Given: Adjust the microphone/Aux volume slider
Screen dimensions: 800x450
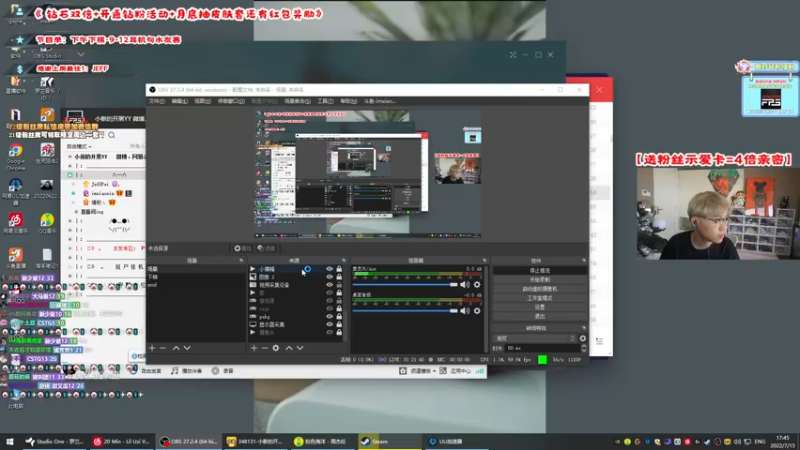Looking at the screenshot, I should pyautogui.click(x=405, y=285).
